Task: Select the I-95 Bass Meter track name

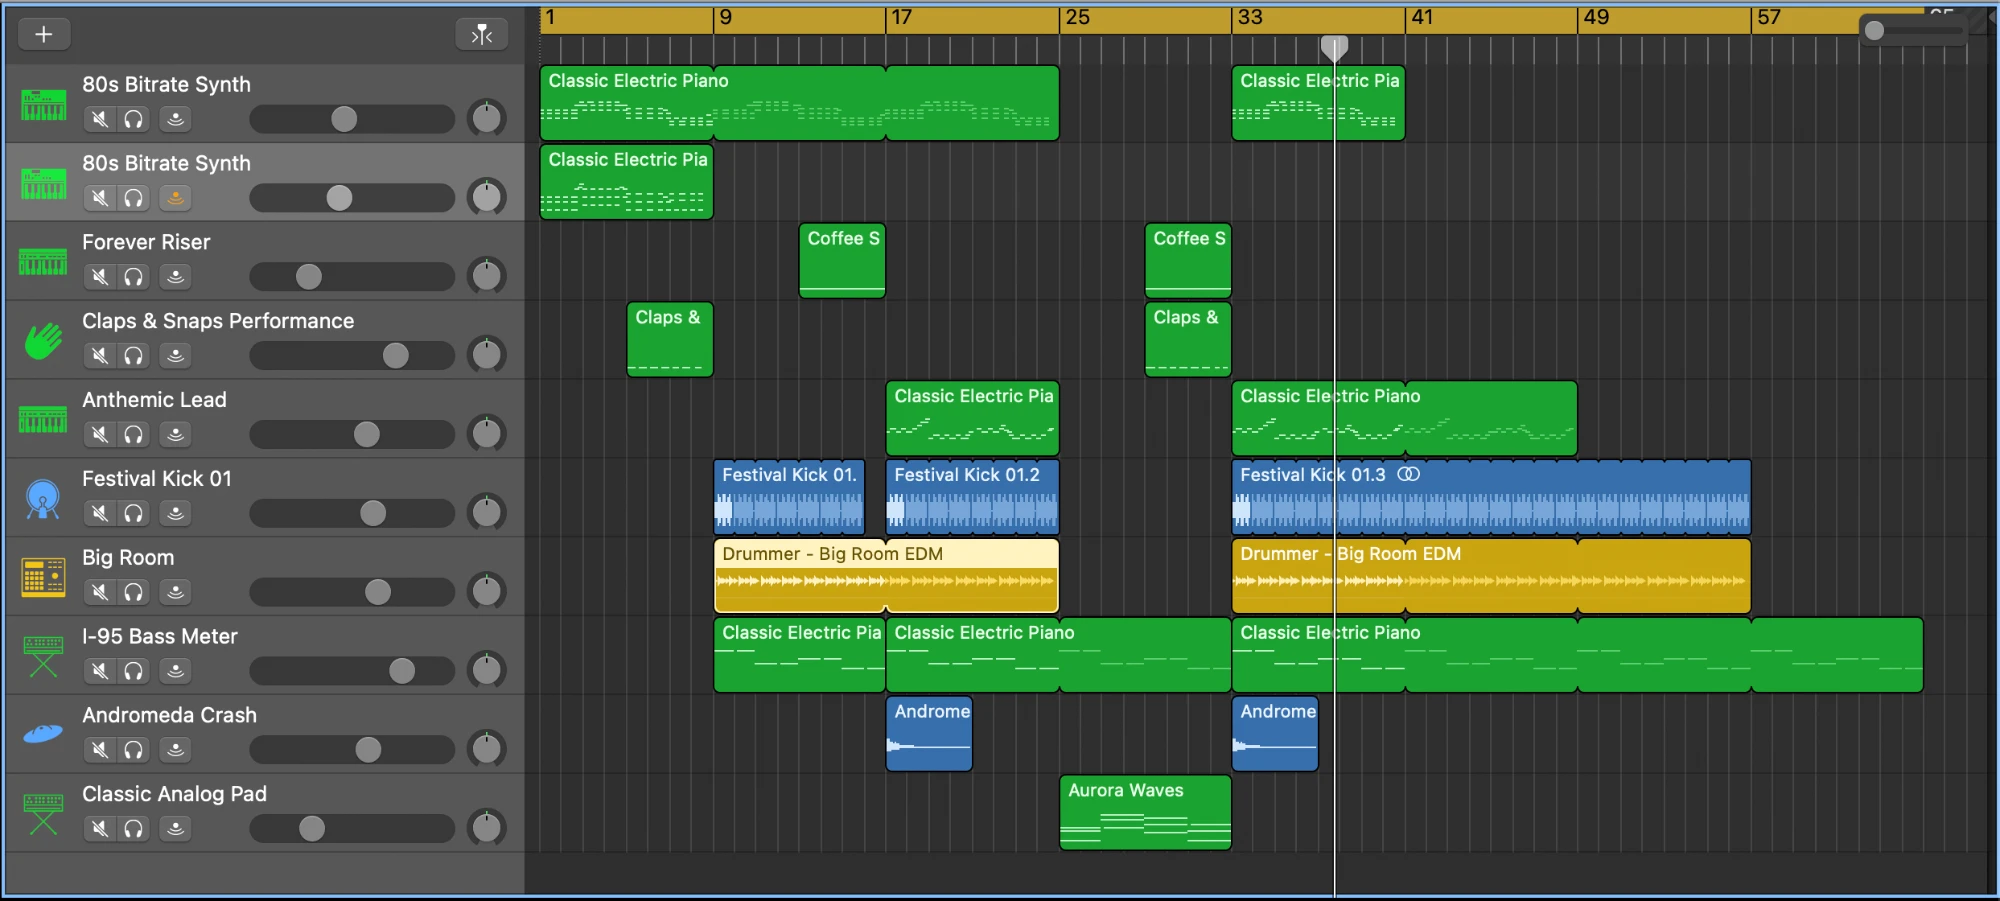Action: click(x=160, y=636)
